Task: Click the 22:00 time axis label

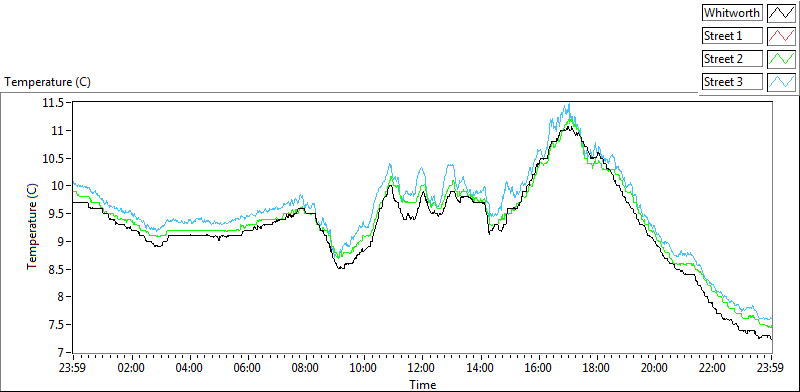Action: (713, 368)
